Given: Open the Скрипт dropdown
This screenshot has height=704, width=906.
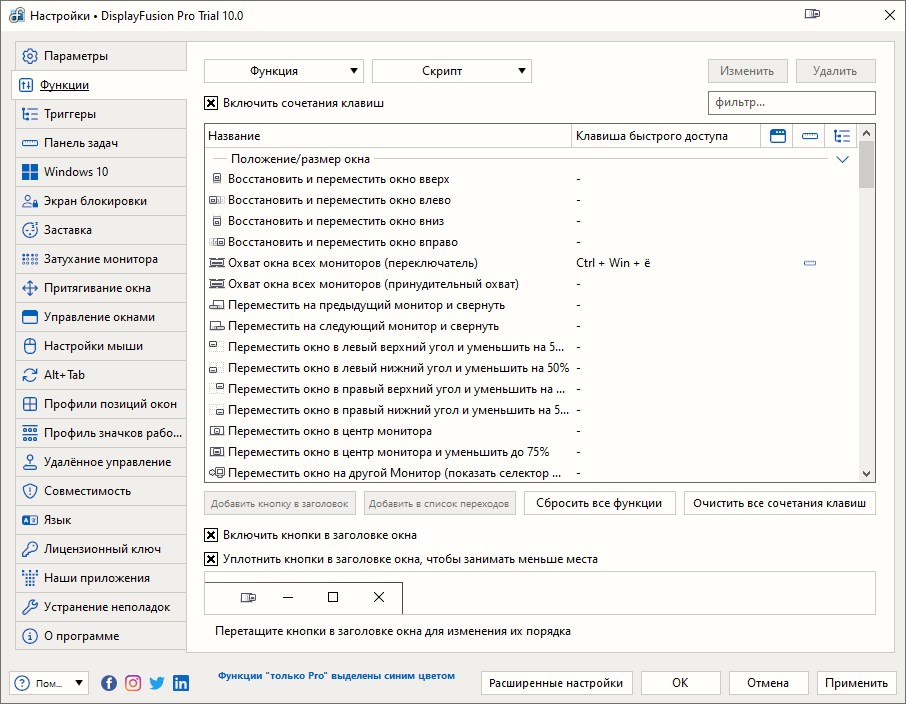Looking at the screenshot, I should click(x=452, y=71).
